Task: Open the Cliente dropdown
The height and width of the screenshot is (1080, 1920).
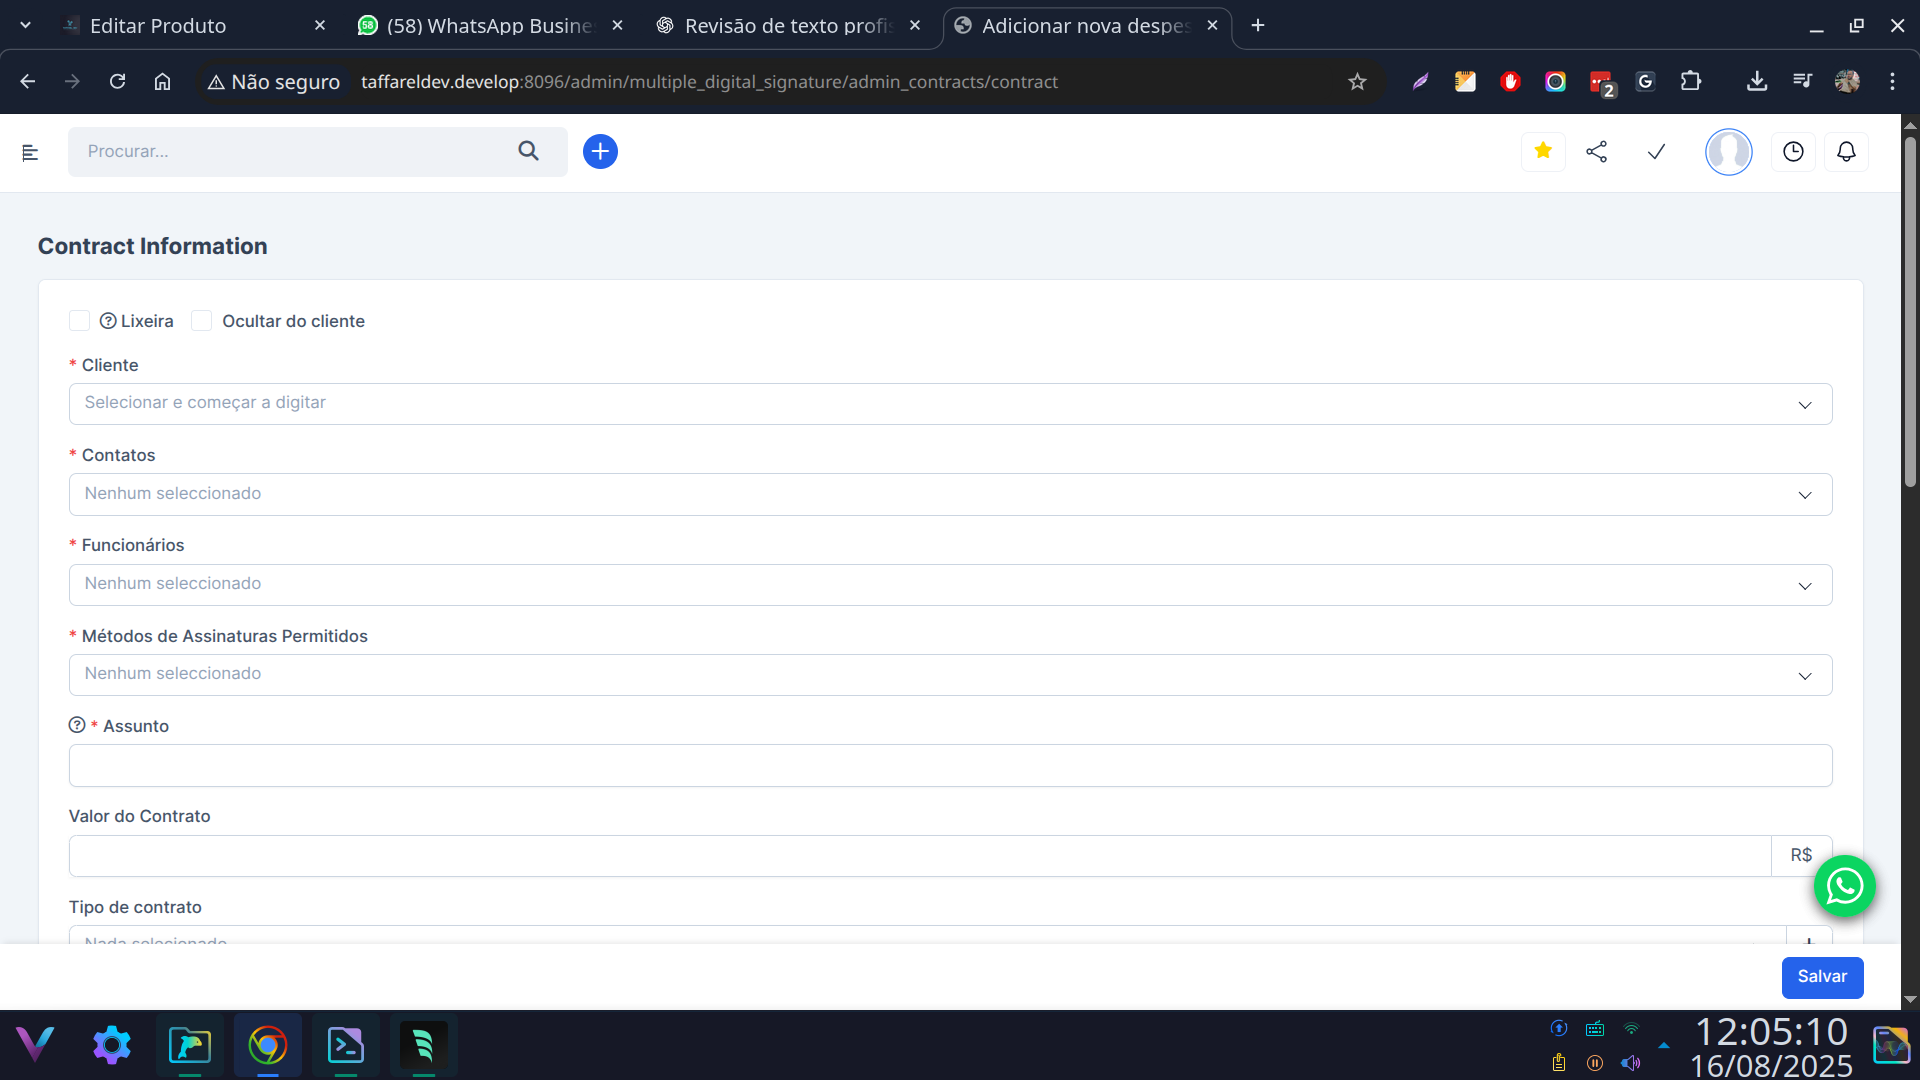Action: pos(950,404)
